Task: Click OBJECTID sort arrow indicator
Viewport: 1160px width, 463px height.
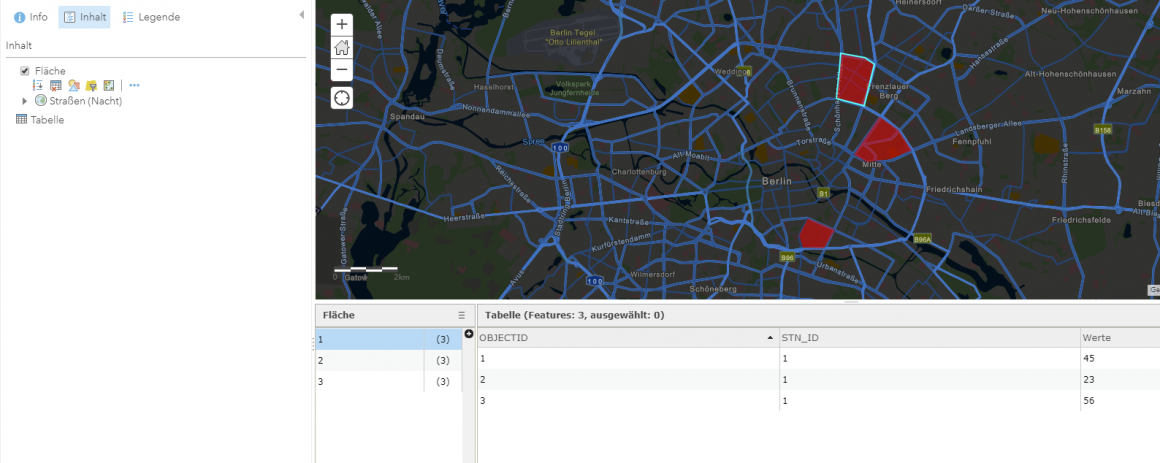Action: point(772,337)
